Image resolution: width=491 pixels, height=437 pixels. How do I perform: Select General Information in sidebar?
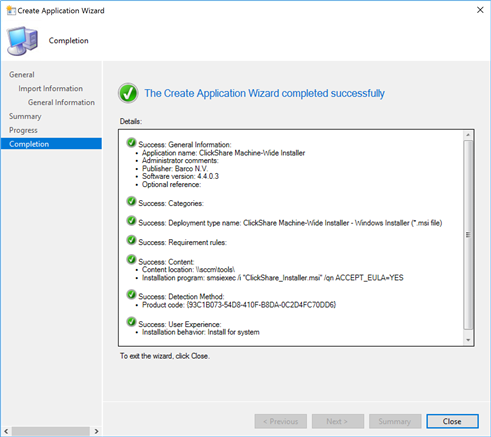[x=61, y=102]
